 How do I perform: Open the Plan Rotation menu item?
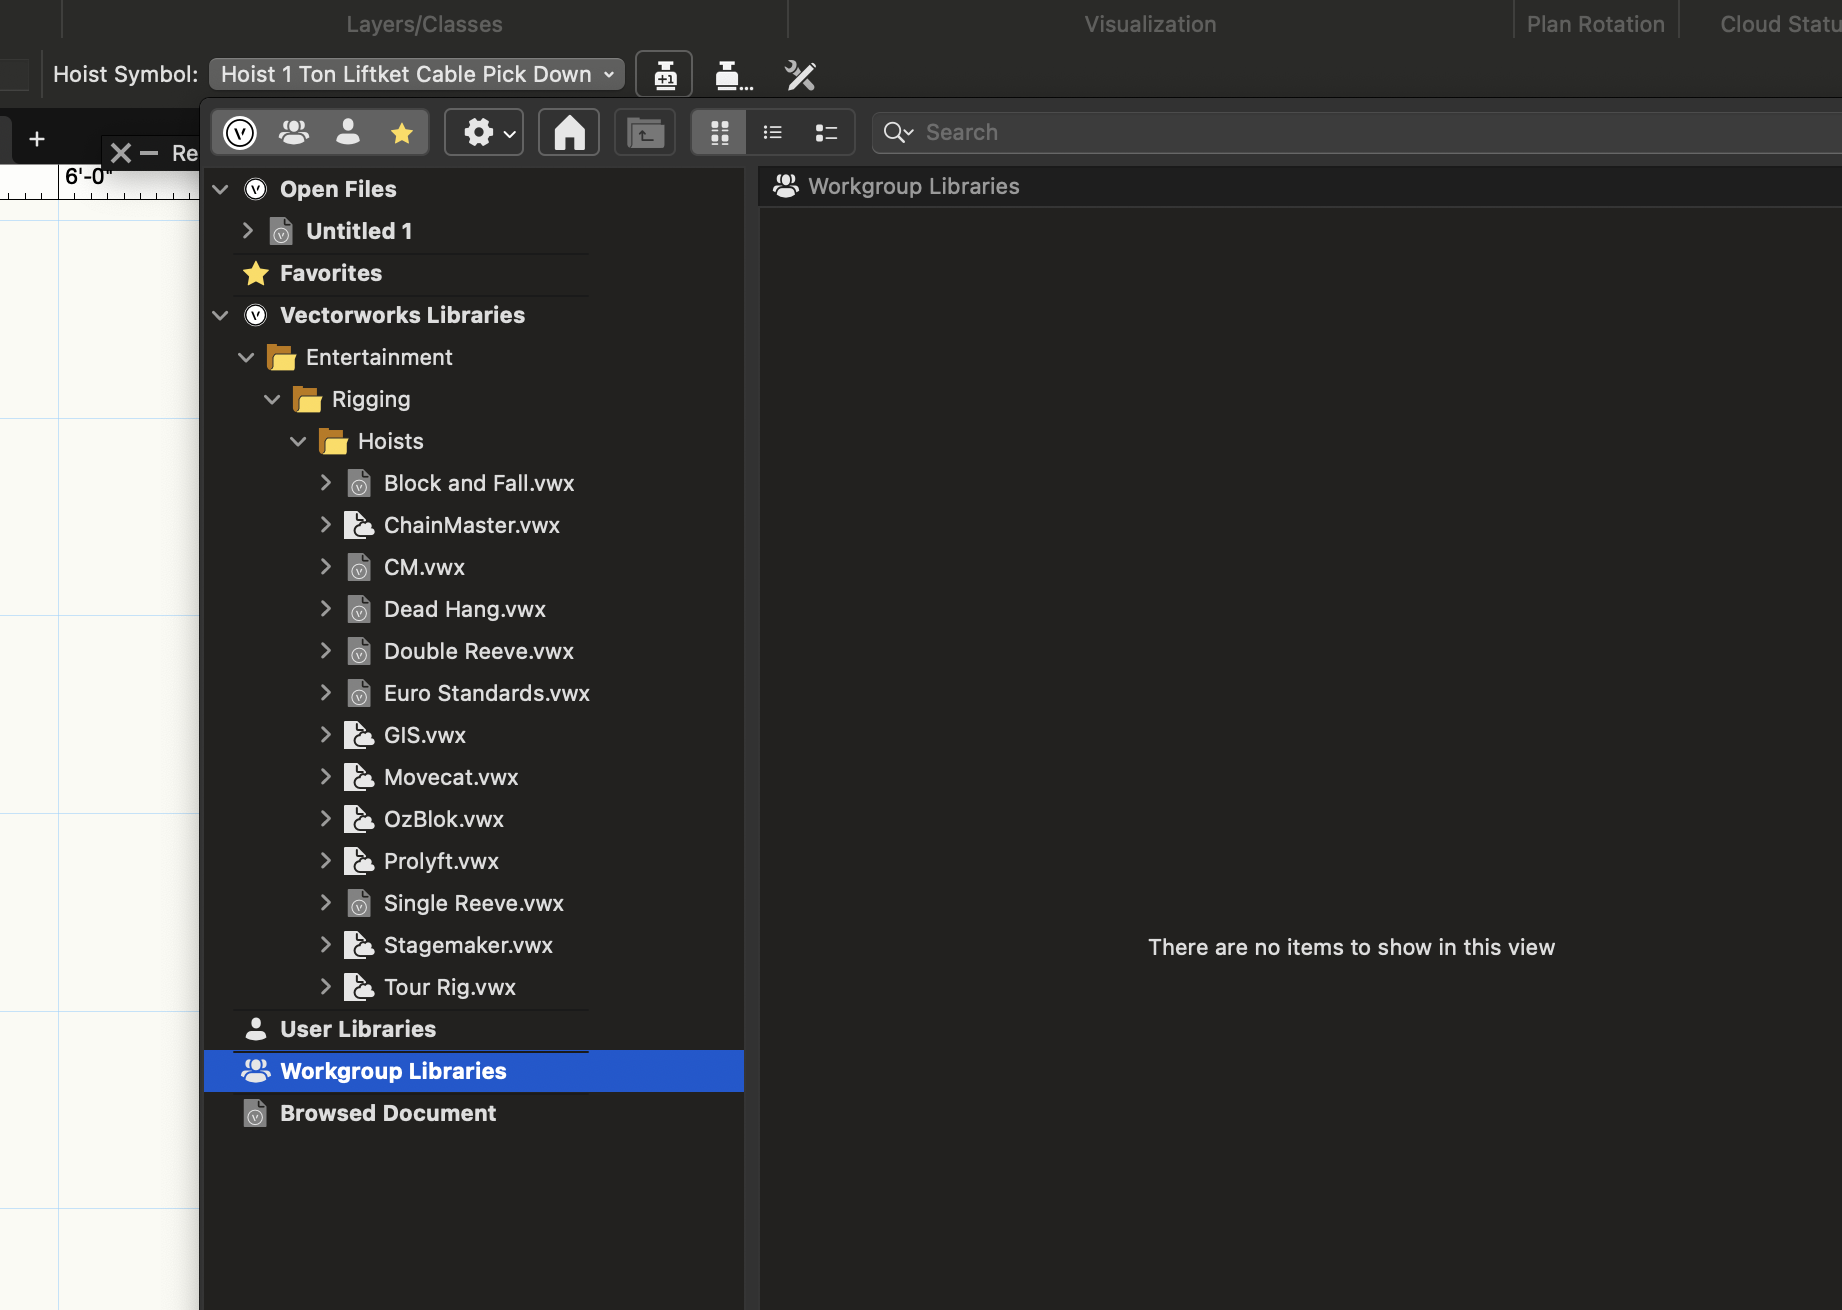coord(1594,23)
